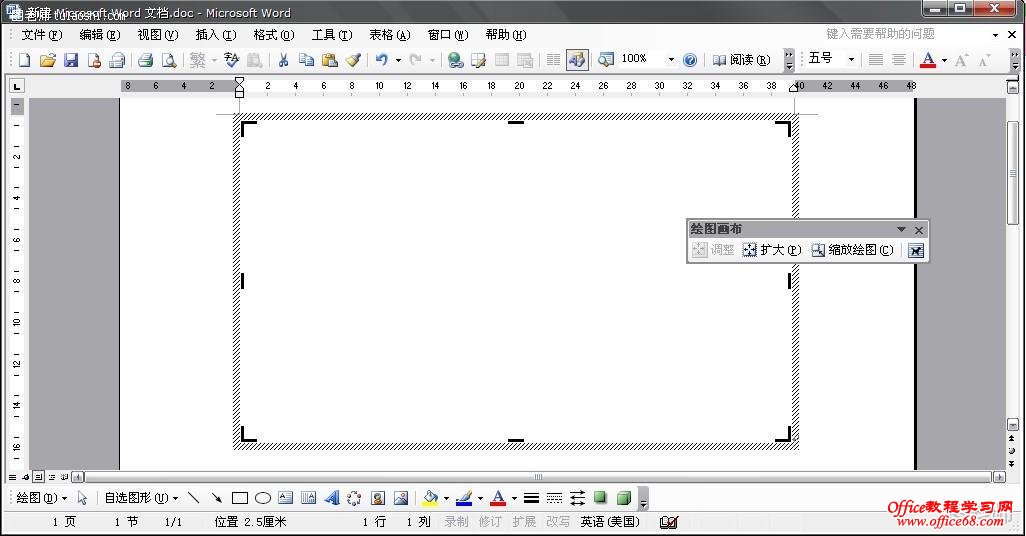Toggle the Drawing toolbar button
This screenshot has width=1026, height=536.
(x=576, y=60)
